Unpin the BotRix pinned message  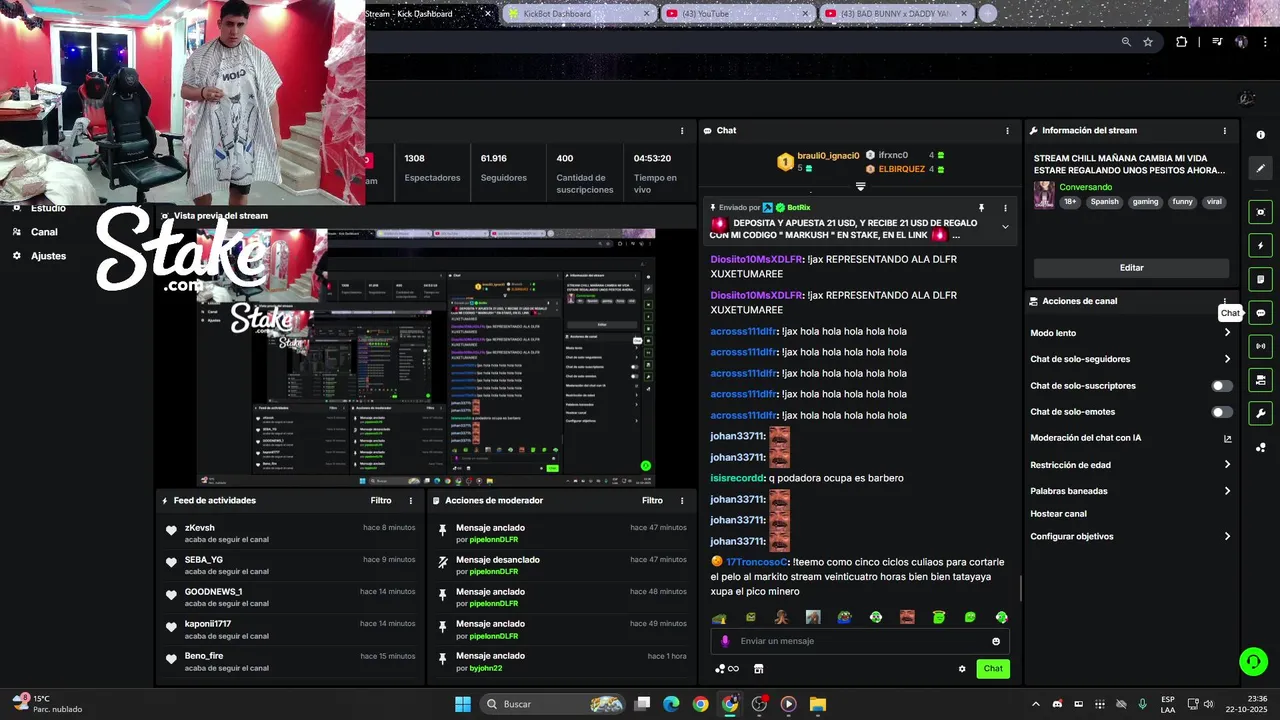pos(981,208)
